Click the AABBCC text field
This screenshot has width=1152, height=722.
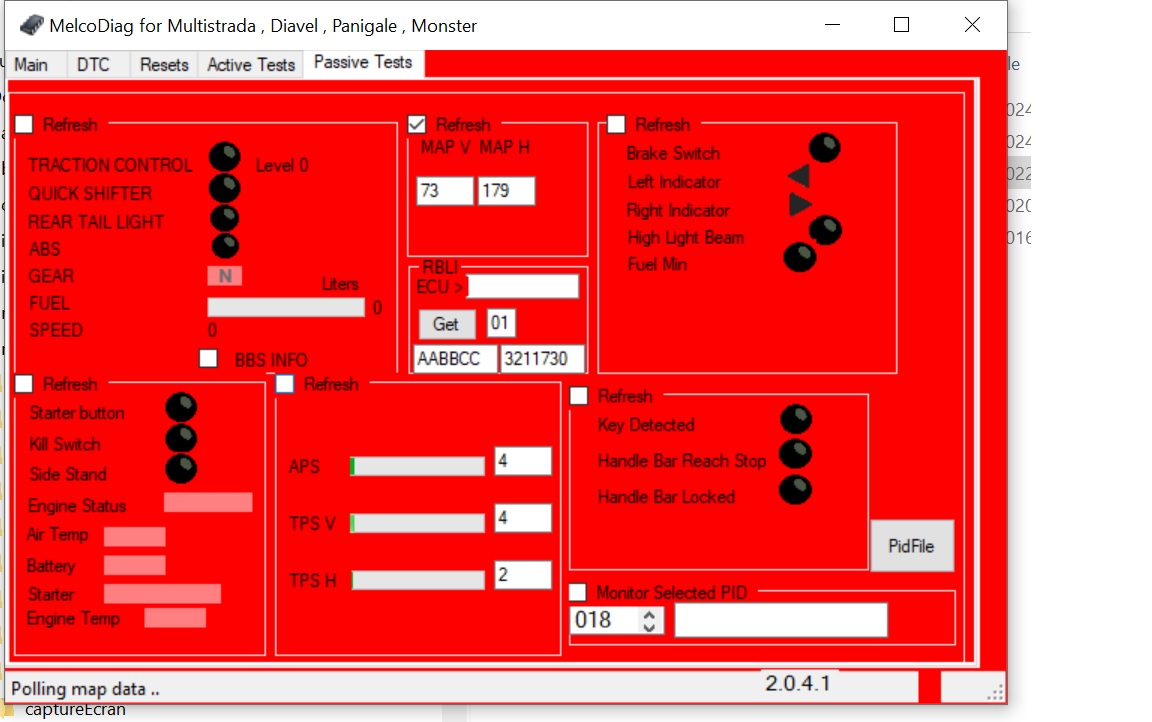tap(455, 359)
